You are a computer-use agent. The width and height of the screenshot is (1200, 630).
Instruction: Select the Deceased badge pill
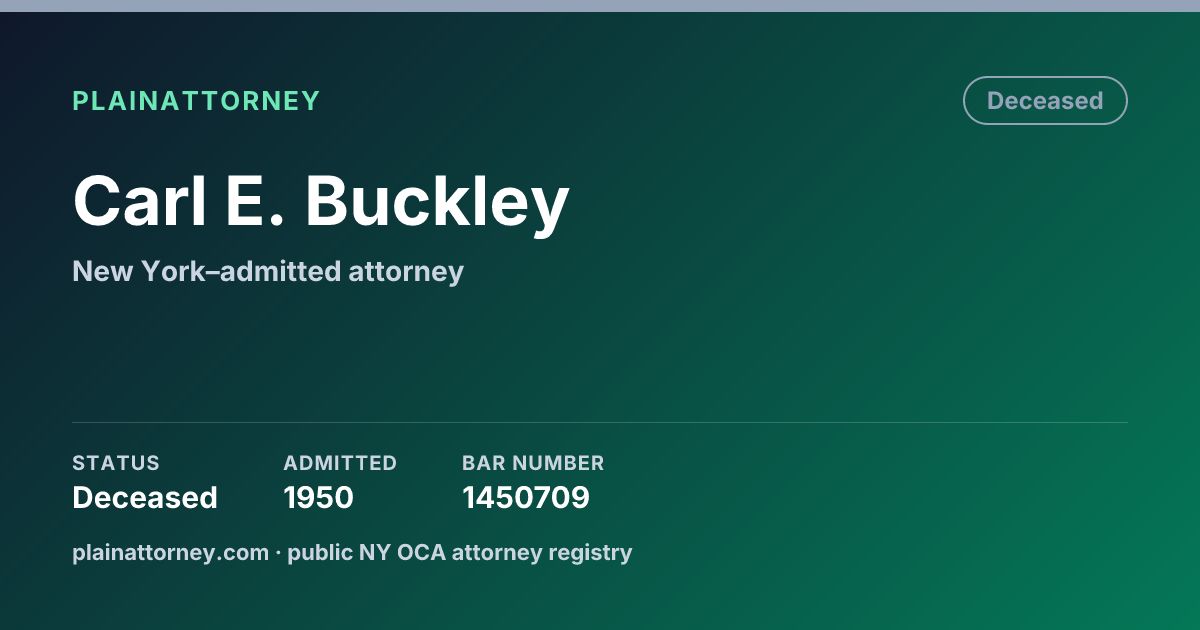pos(1045,101)
